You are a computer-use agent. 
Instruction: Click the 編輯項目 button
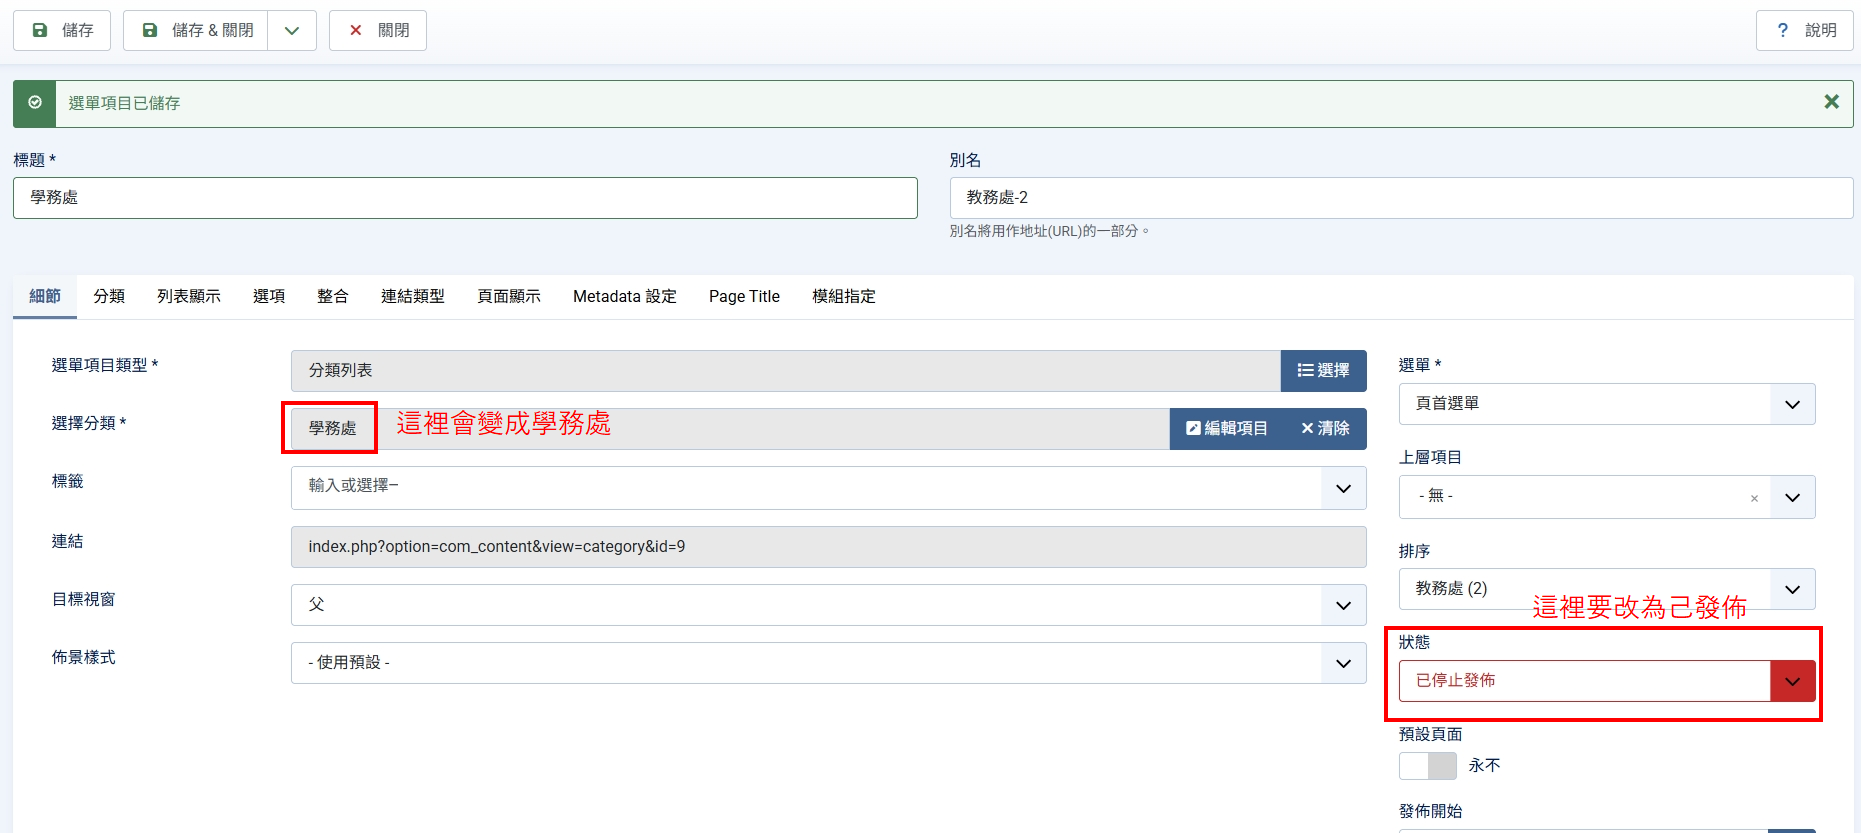click(1227, 429)
